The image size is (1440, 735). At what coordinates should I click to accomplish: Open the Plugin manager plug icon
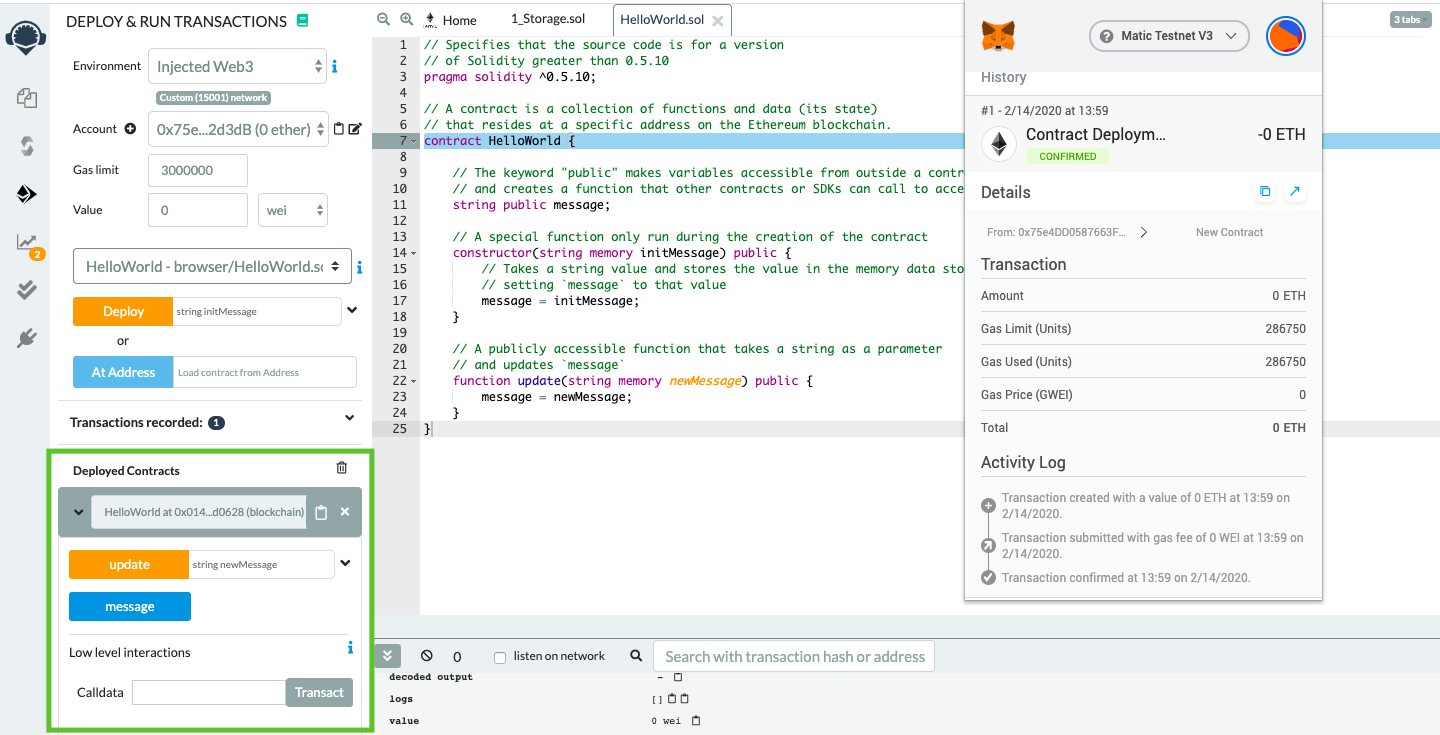tap(27, 338)
